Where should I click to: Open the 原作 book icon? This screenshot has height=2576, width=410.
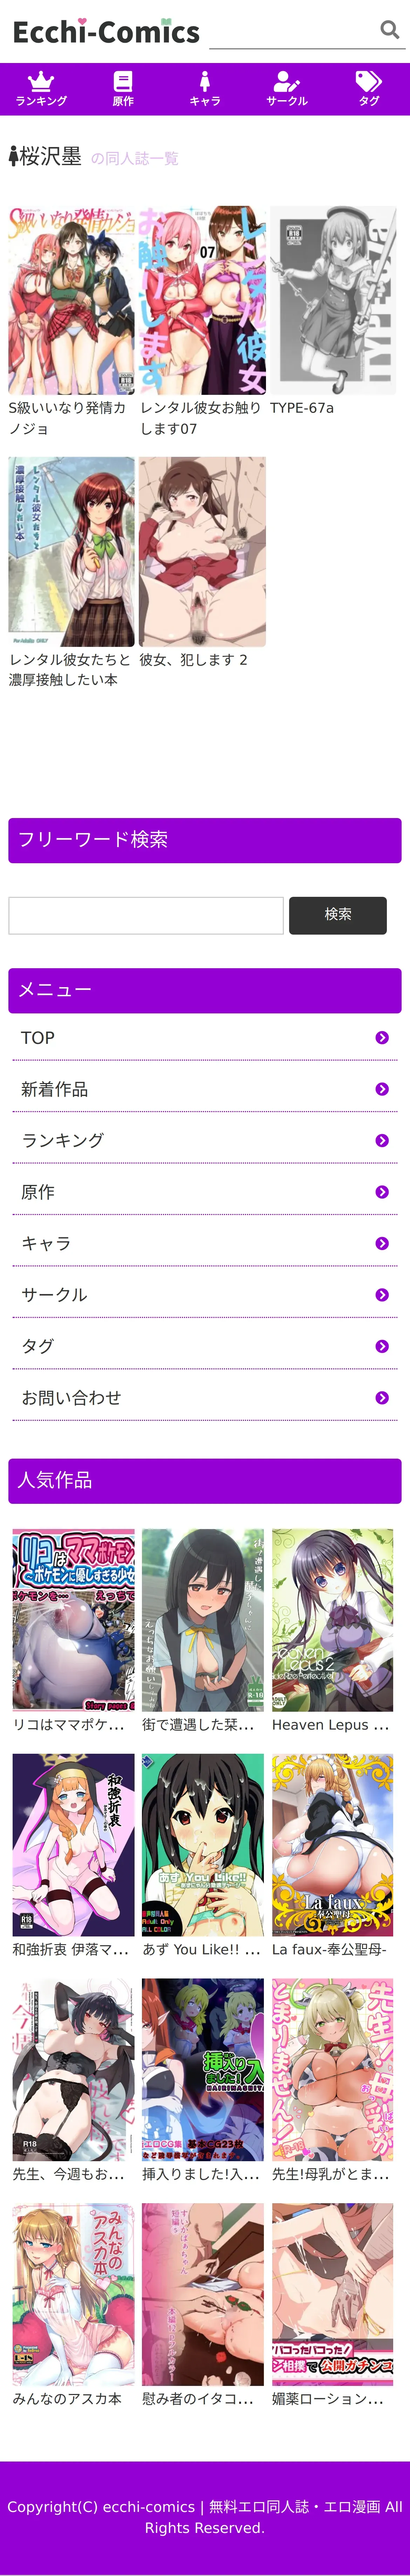coord(123,81)
